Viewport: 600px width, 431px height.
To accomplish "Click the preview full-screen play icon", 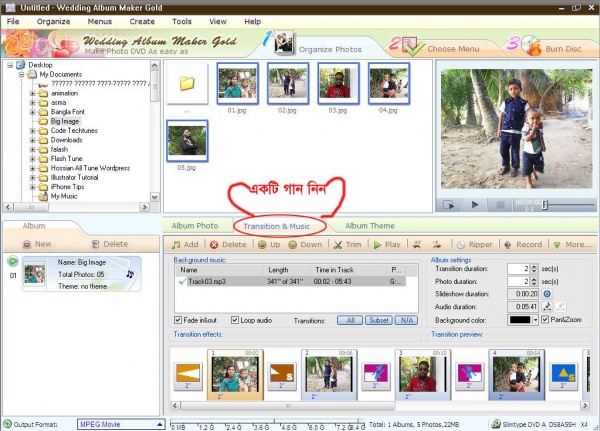I will click(x=448, y=205).
